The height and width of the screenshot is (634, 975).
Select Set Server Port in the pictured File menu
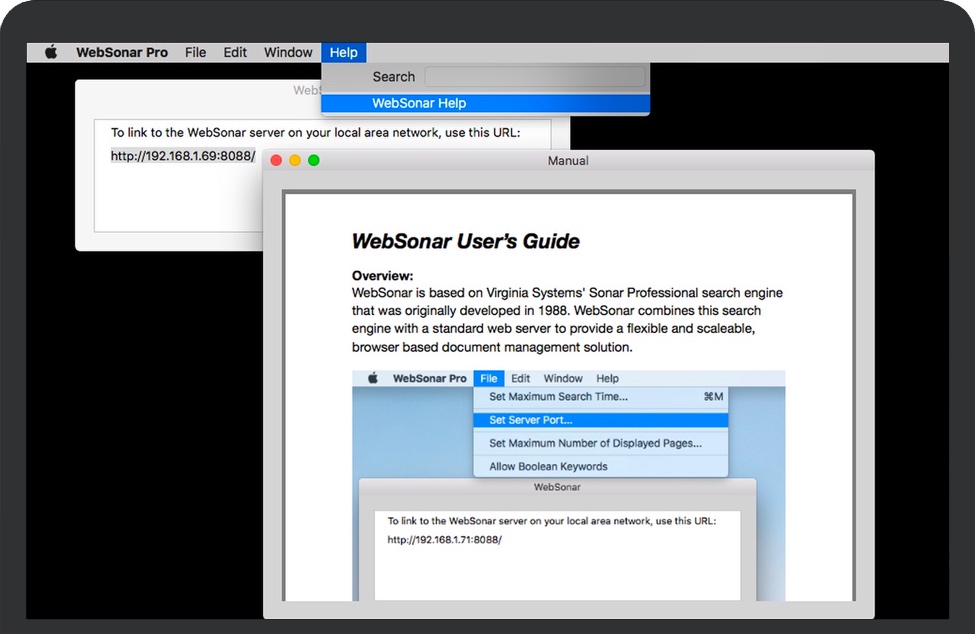[530, 420]
